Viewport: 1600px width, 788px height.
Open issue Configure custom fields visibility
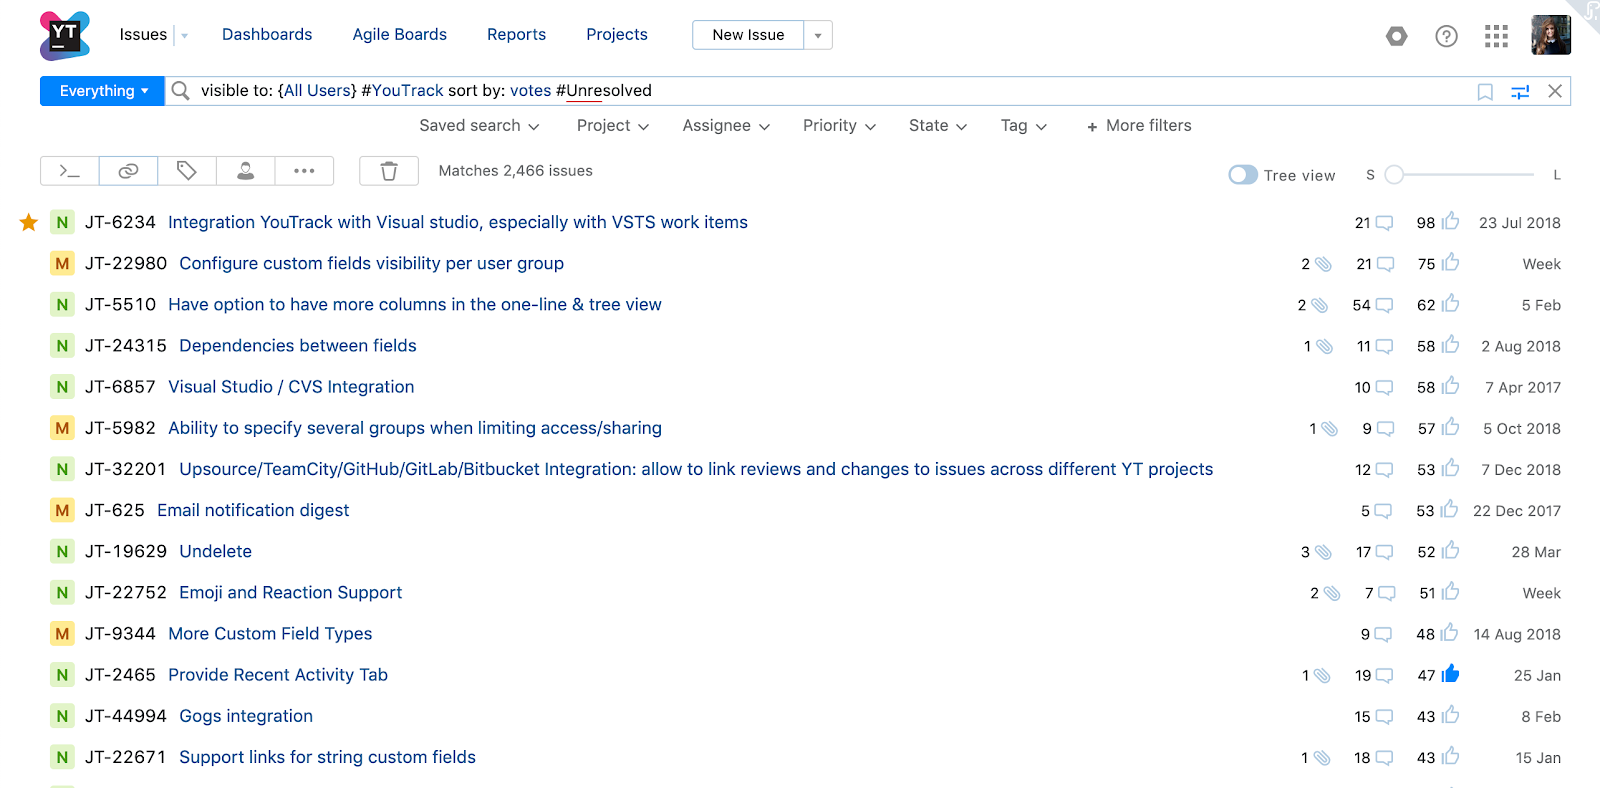371,263
